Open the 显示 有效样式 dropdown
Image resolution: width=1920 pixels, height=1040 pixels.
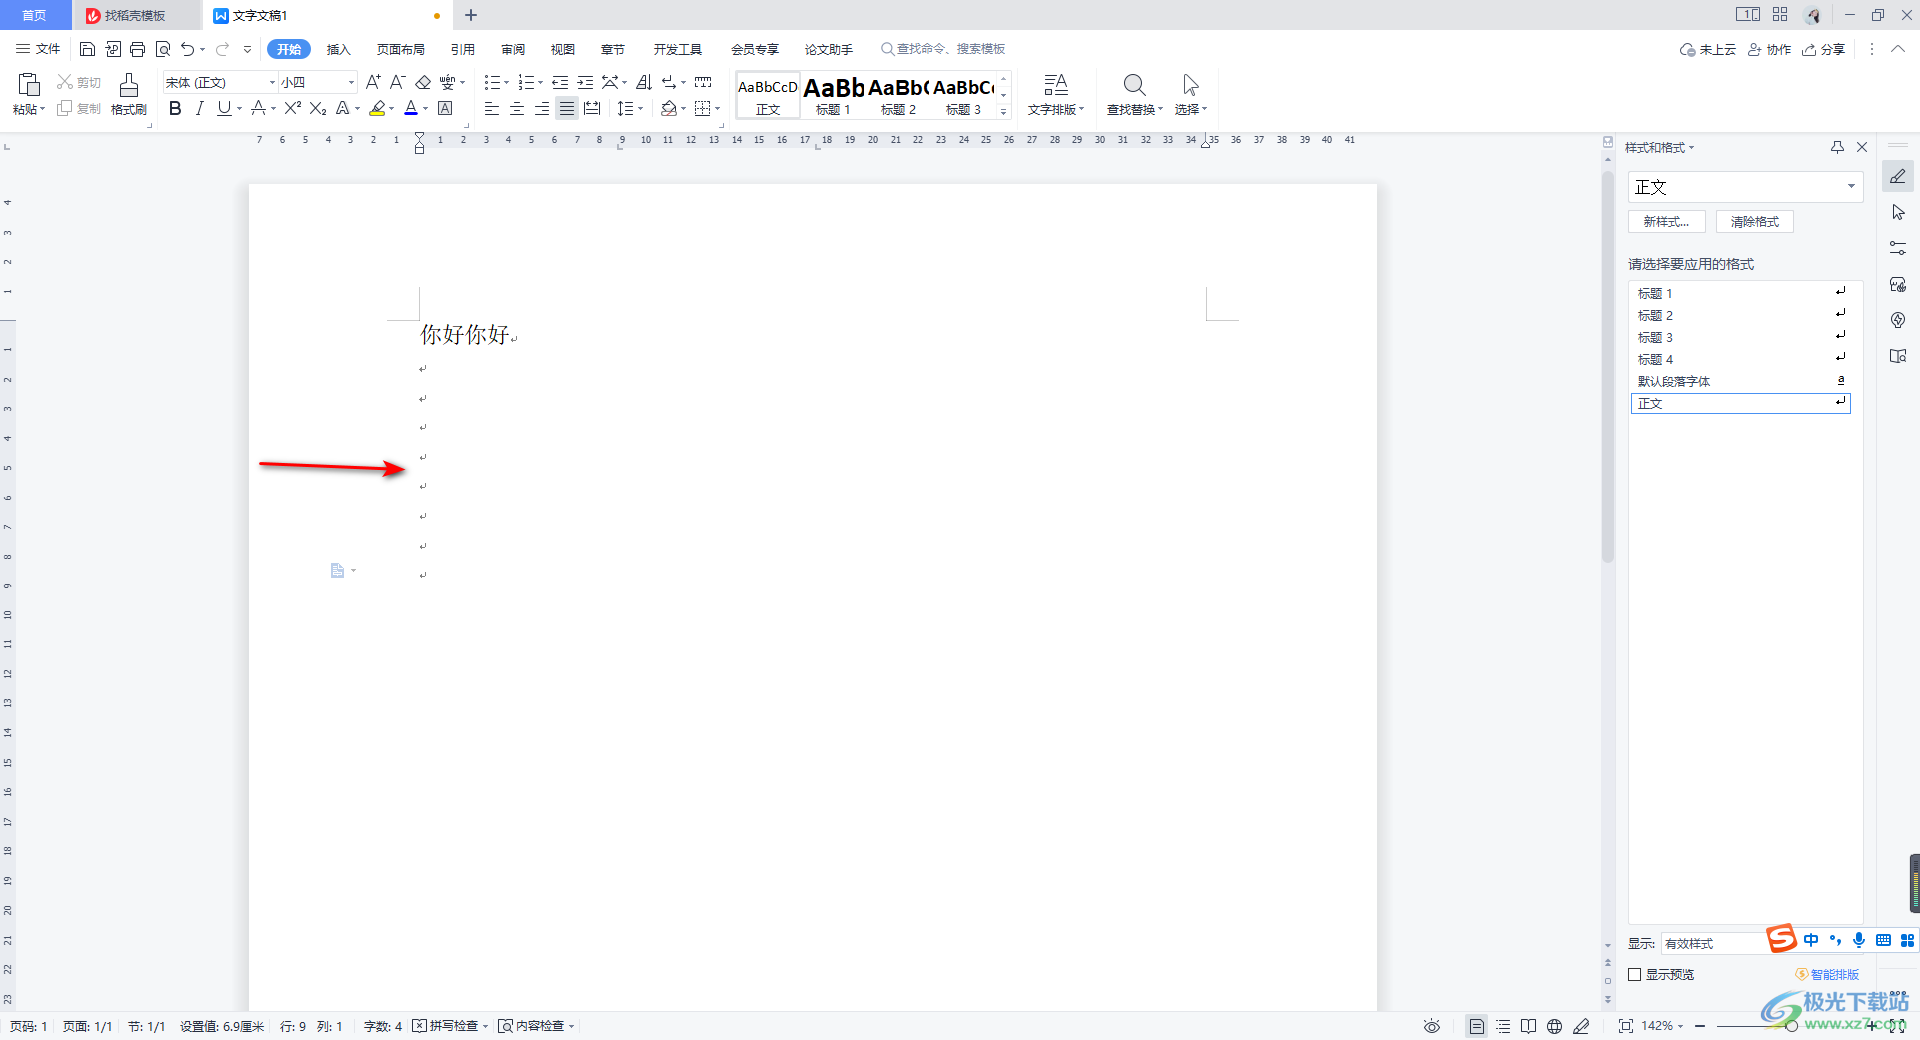(x=1715, y=943)
